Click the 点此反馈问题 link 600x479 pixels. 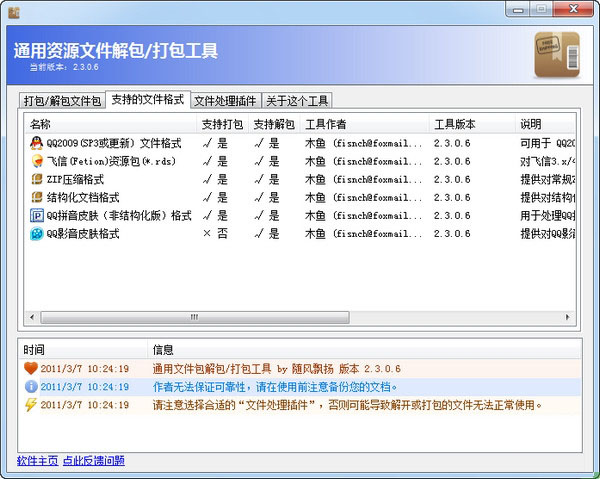94,461
